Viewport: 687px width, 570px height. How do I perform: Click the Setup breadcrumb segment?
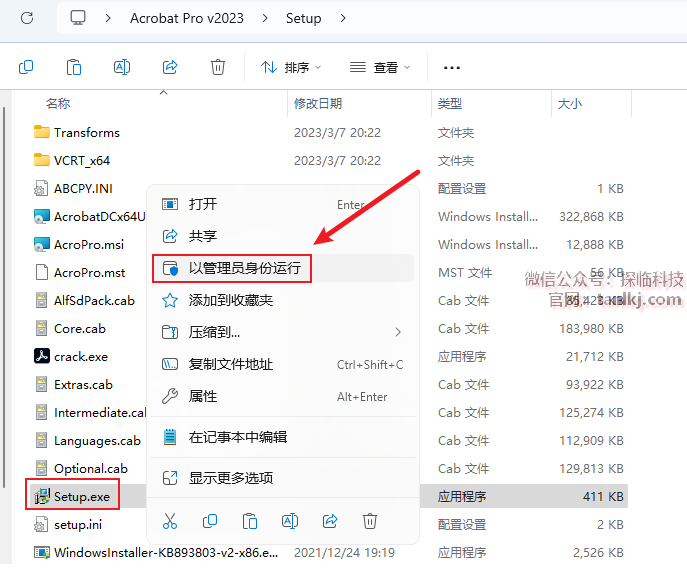pos(304,18)
